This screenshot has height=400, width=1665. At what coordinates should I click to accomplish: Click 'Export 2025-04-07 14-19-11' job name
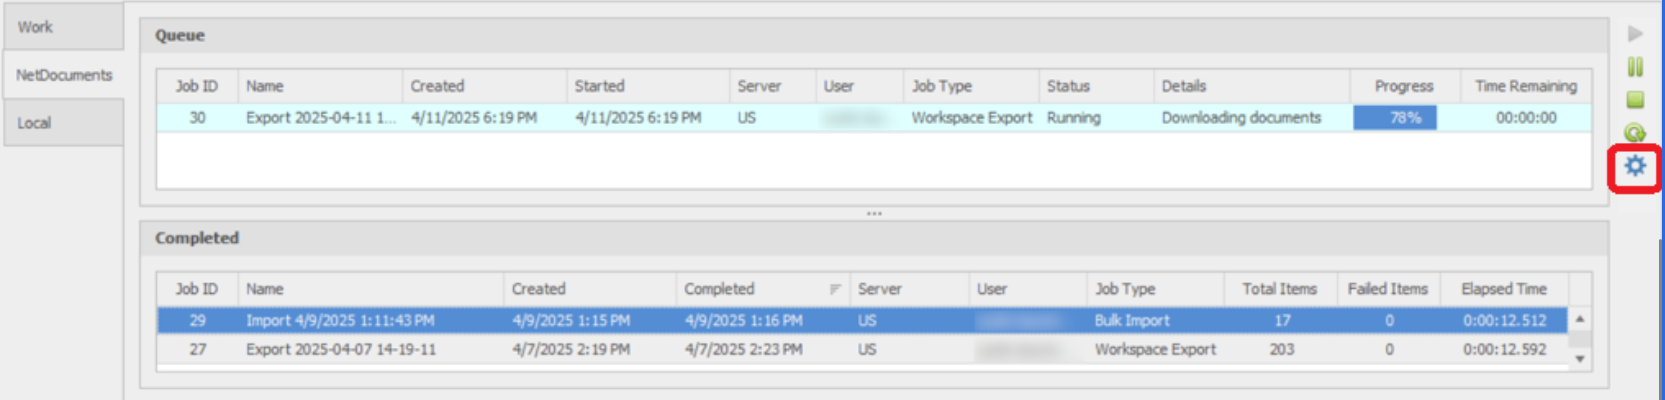coord(341,350)
